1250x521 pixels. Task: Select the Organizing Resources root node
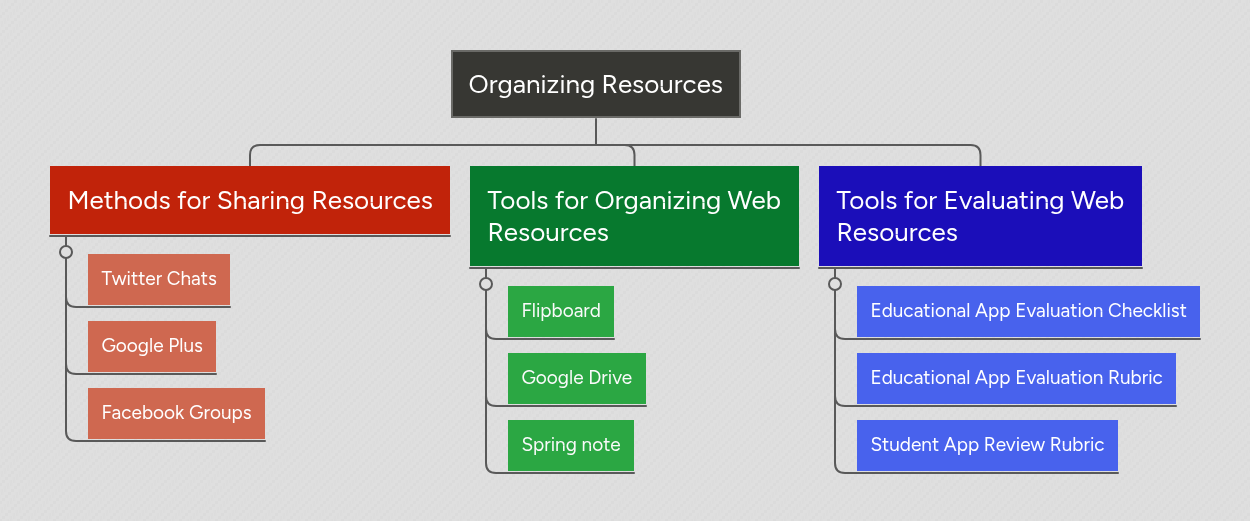pyautogui.click(x=596, y=84)
